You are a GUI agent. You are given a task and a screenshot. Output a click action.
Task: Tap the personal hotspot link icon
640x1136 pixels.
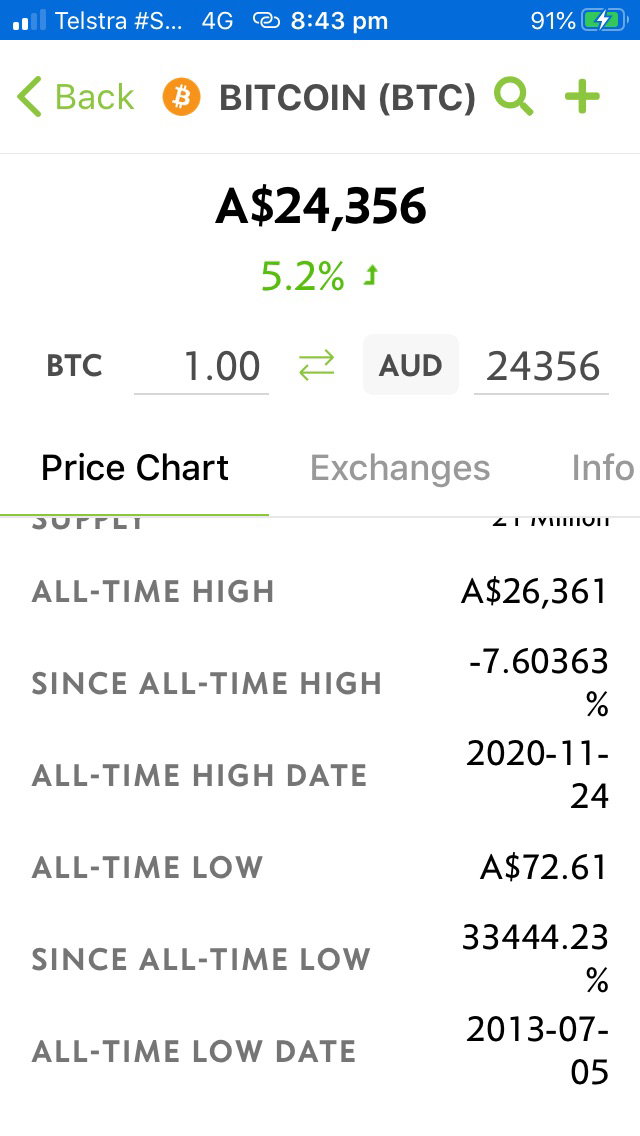(266, 21)
